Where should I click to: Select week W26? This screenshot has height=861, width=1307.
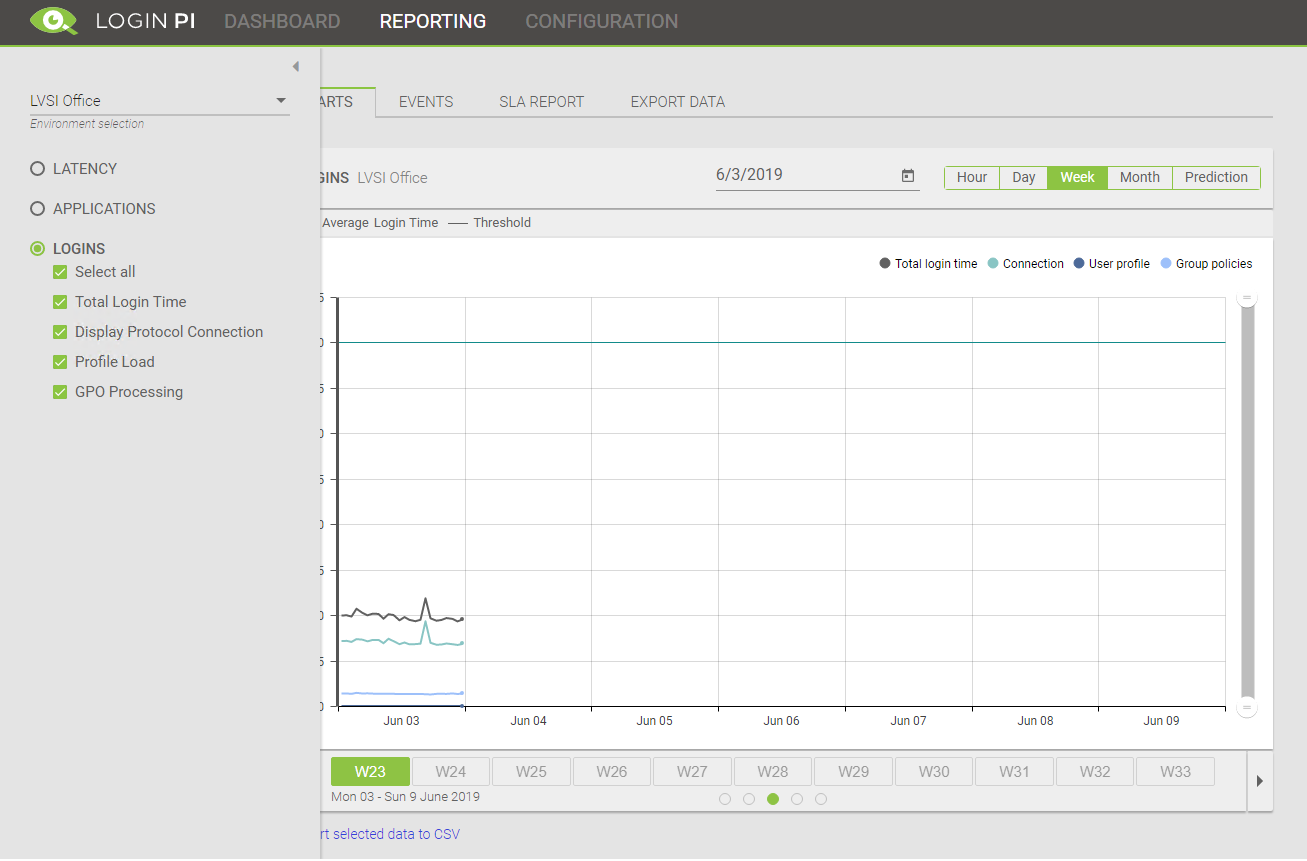[x=611, y=772]
